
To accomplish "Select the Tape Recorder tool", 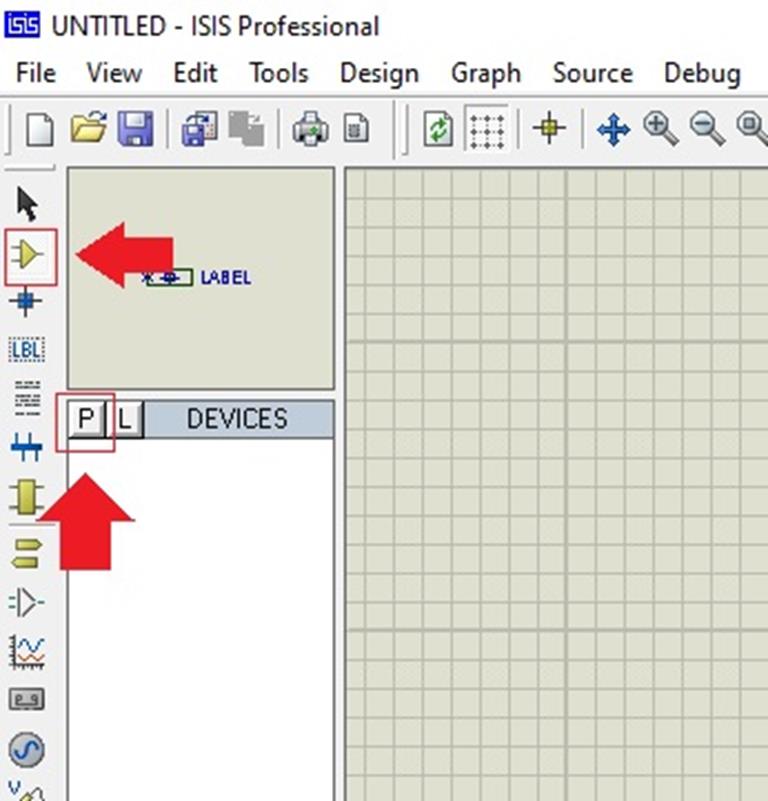I will click(27, 699).
